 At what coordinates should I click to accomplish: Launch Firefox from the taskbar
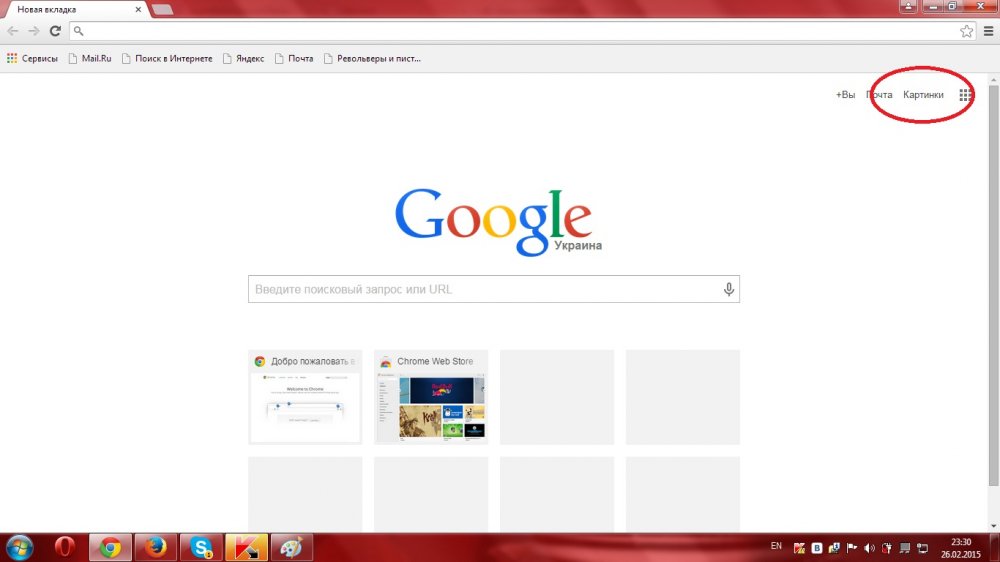[155, 547]
